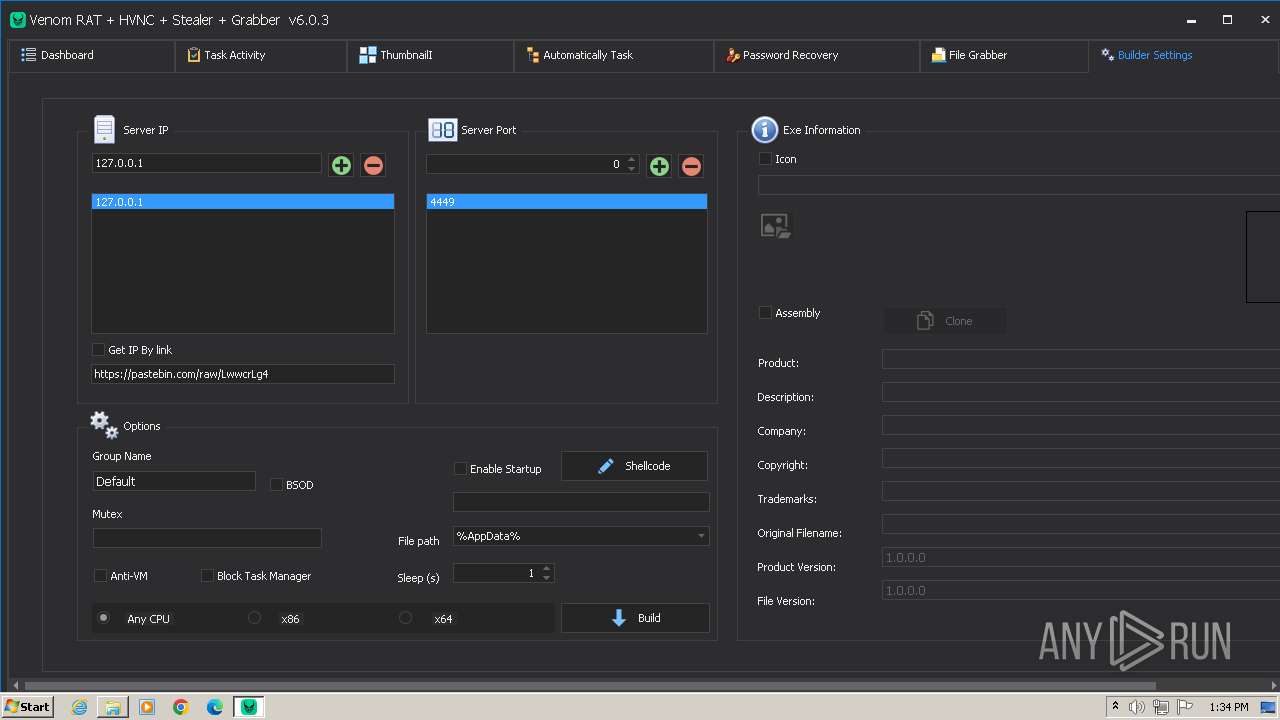This screenshot has height=720, width=1280.
Task: Click the Server Port digital display icon
Action: 442,130
